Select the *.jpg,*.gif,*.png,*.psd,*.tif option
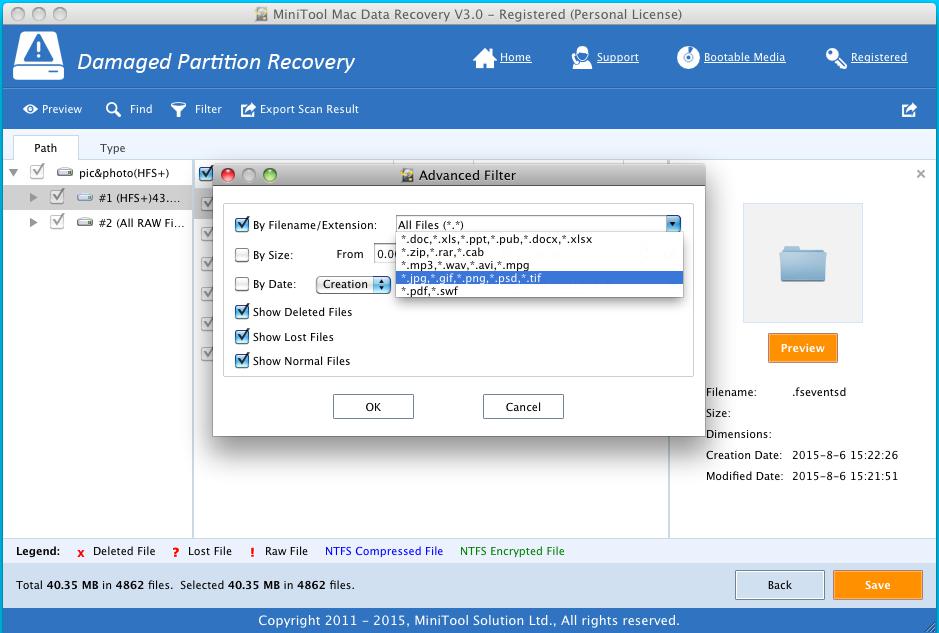The height and width of the screenshot is (633, 939). coord(539,278)
